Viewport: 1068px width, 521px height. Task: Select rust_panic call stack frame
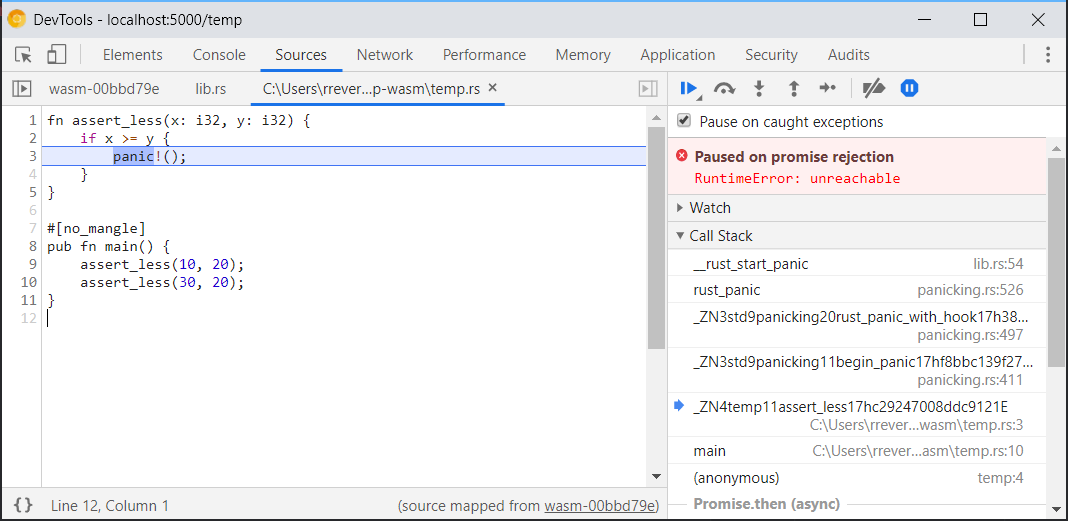click(857, 290)
